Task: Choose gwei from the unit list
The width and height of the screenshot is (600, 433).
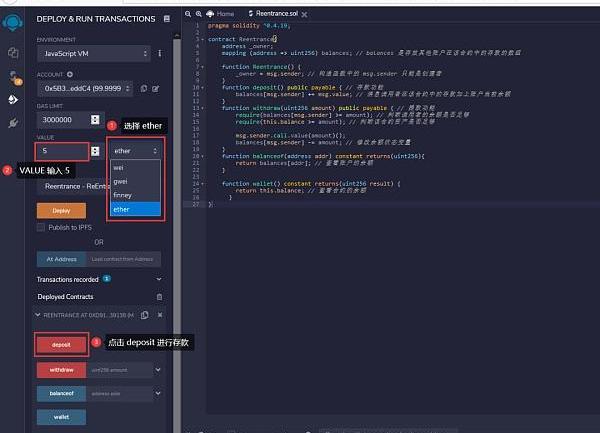Action: [x=120, y=183]
